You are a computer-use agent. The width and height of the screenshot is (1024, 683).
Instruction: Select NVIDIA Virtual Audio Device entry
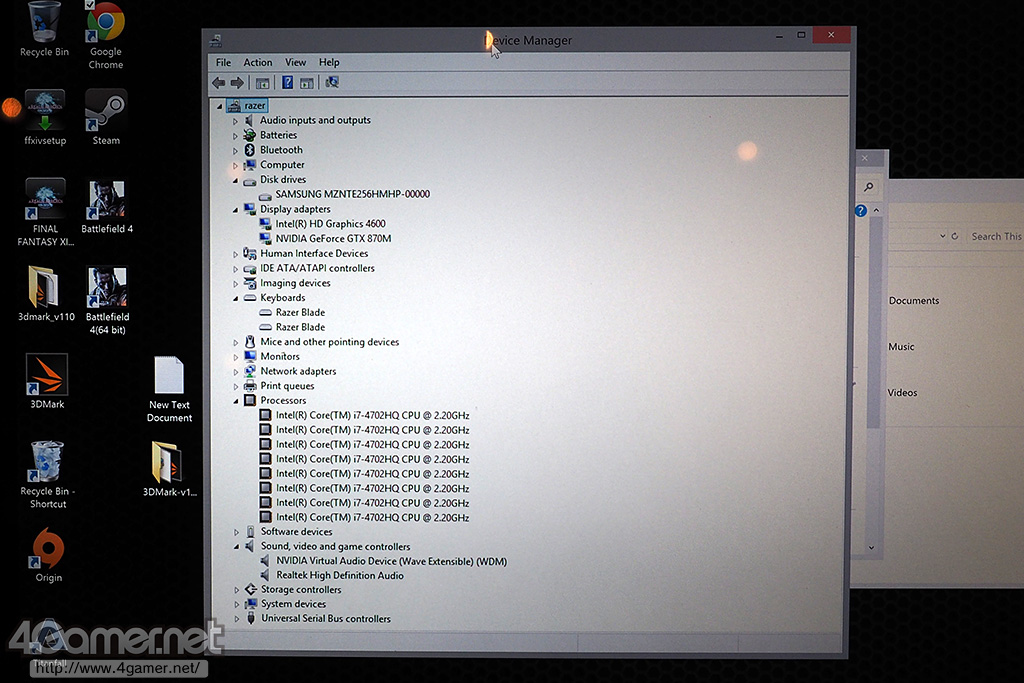pyautogui.click(x=391, y=561)
